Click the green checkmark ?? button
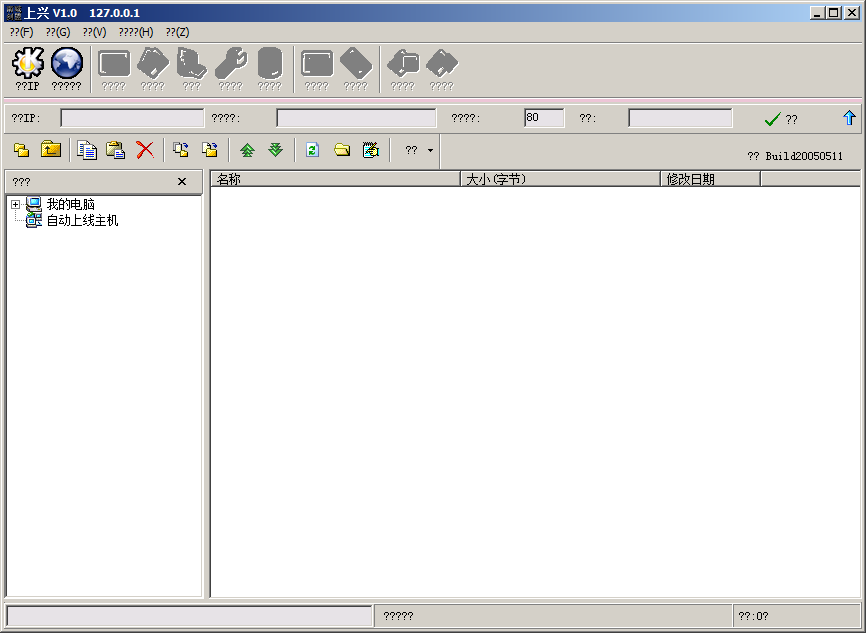This screenshot has width=866, height=633. click(x=781, y=119)
